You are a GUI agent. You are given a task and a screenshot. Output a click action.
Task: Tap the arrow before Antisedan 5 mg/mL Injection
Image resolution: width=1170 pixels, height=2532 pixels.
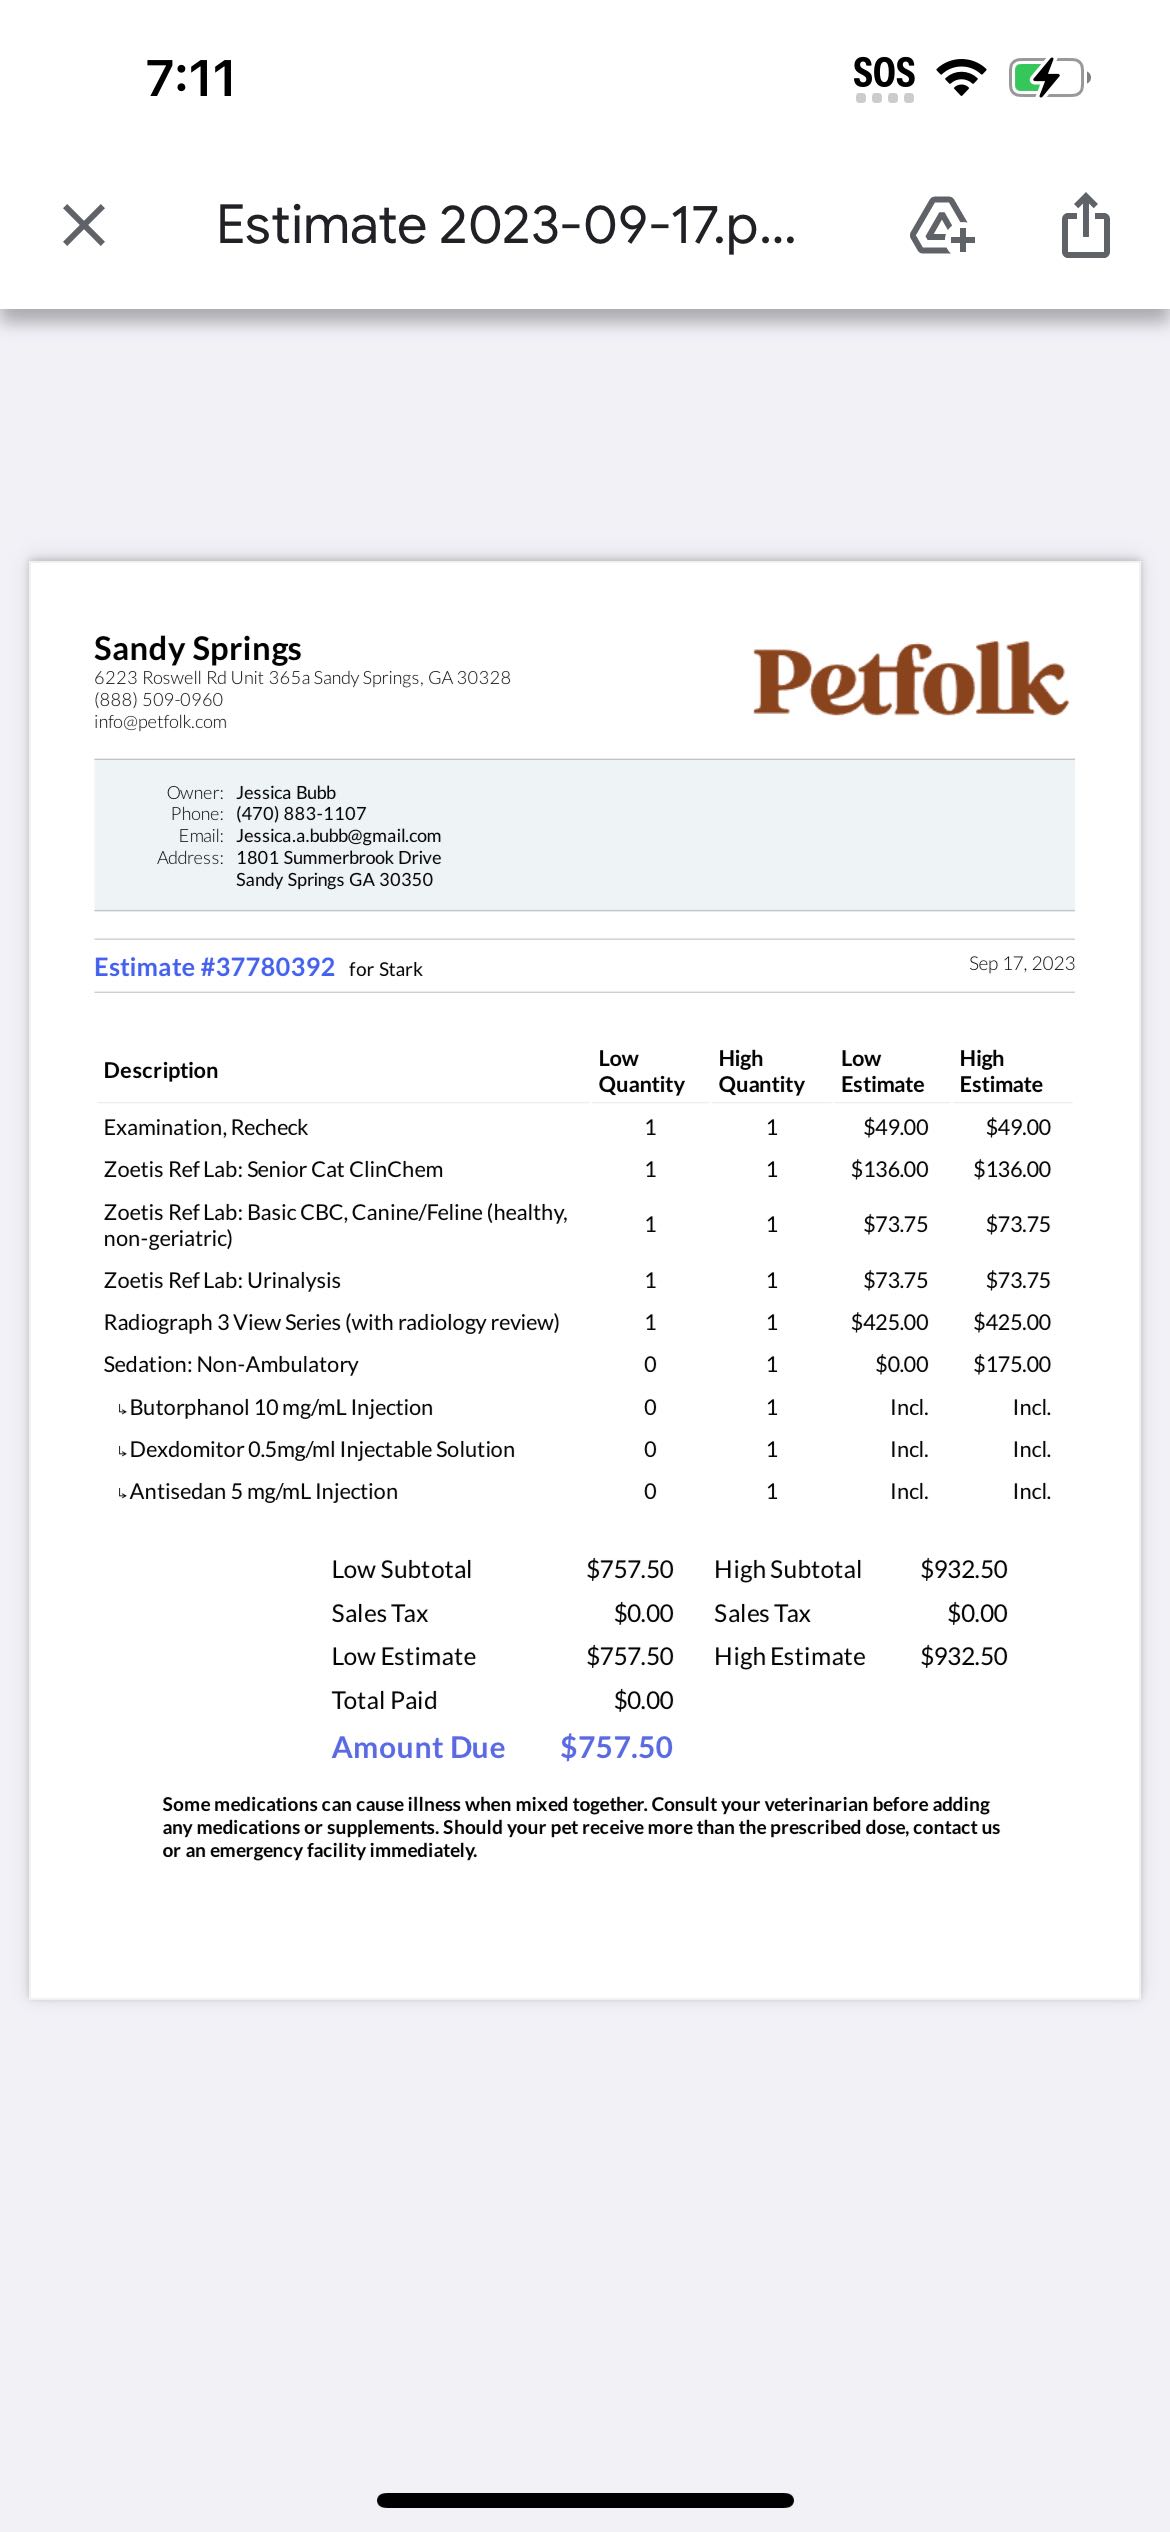[x=122, y=1493]
